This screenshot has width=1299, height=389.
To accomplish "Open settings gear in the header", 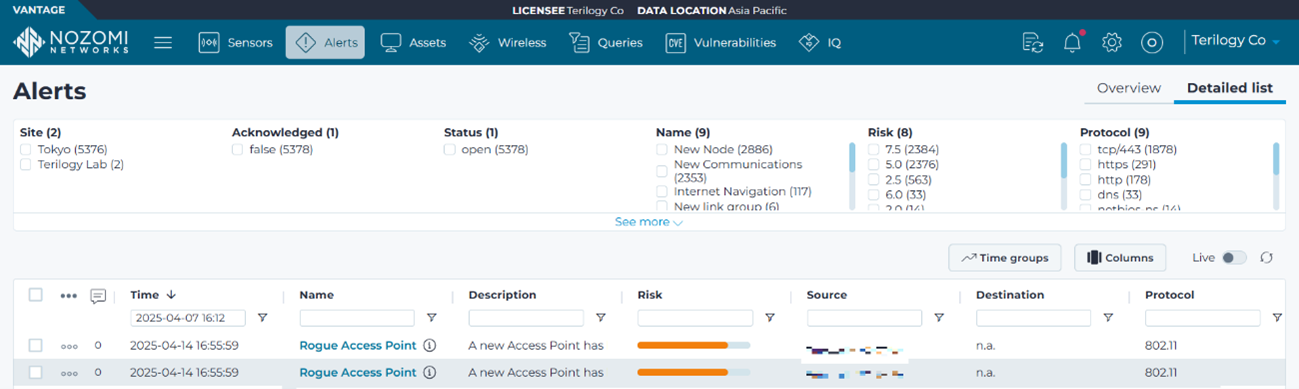I will click(1112, 43).
